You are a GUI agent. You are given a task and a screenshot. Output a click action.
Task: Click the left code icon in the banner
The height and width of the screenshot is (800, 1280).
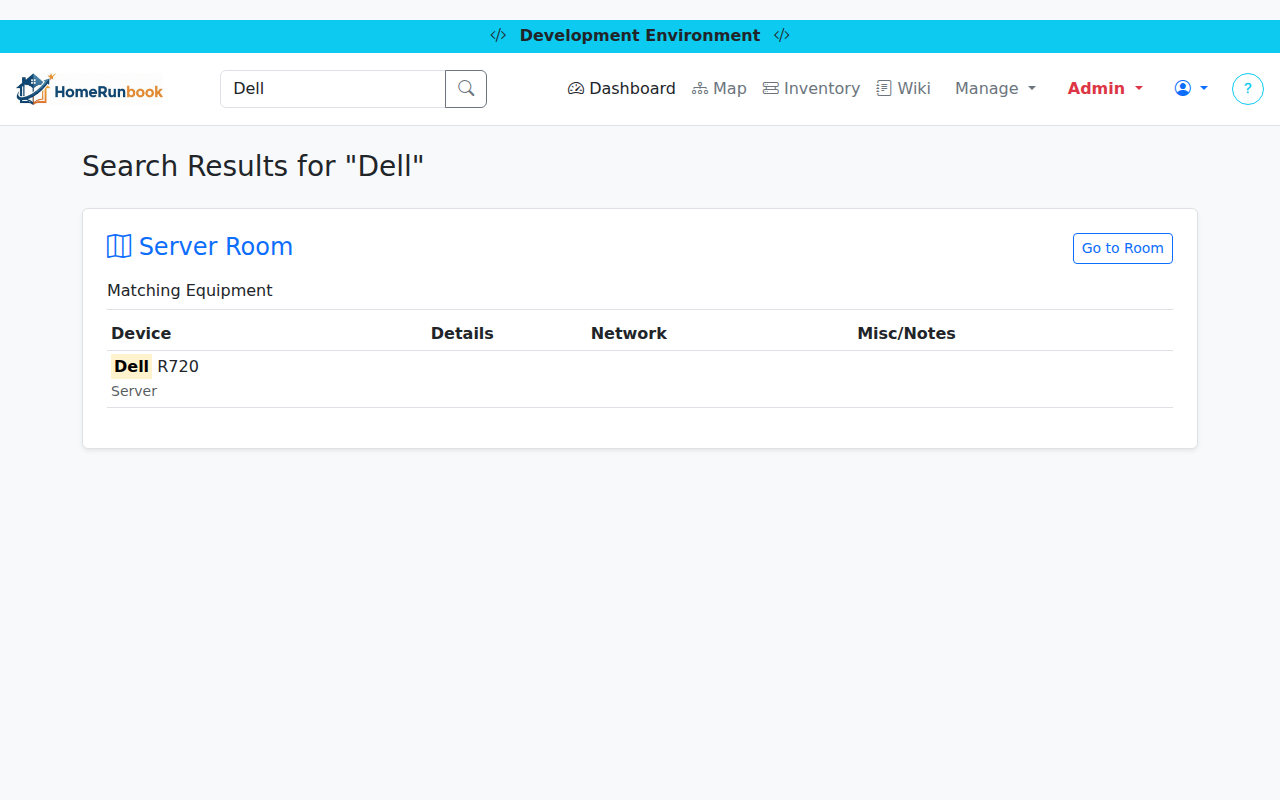click(498, 35)
